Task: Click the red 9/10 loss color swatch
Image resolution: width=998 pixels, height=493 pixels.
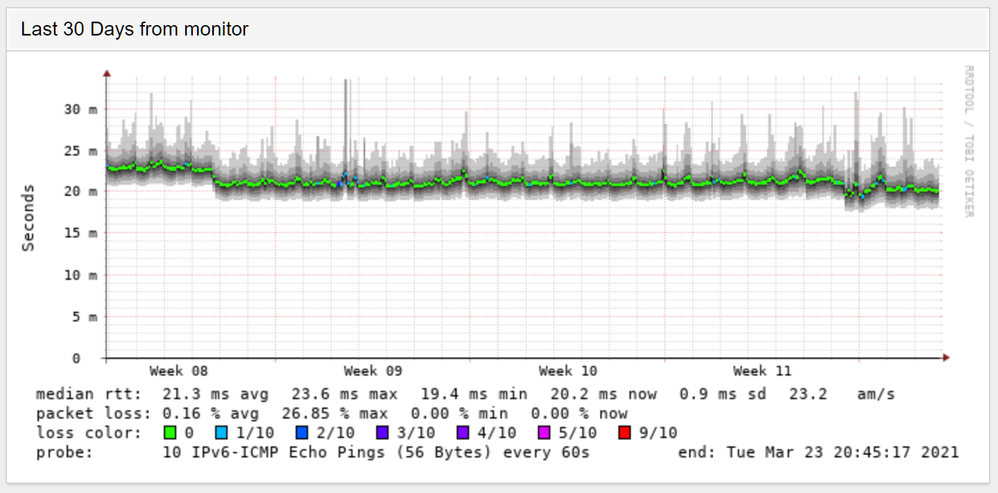Action: [x=625, y=433]
